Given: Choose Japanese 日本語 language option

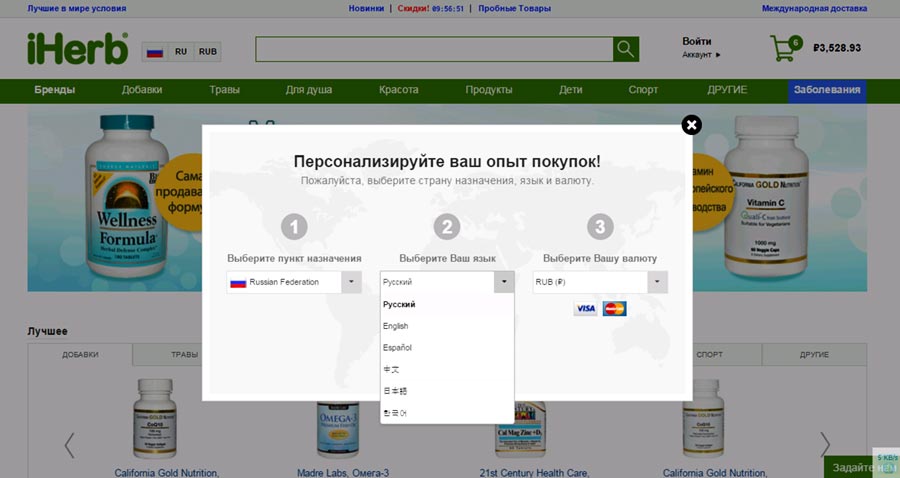Looking at the screenshot, I should point(447,391).
